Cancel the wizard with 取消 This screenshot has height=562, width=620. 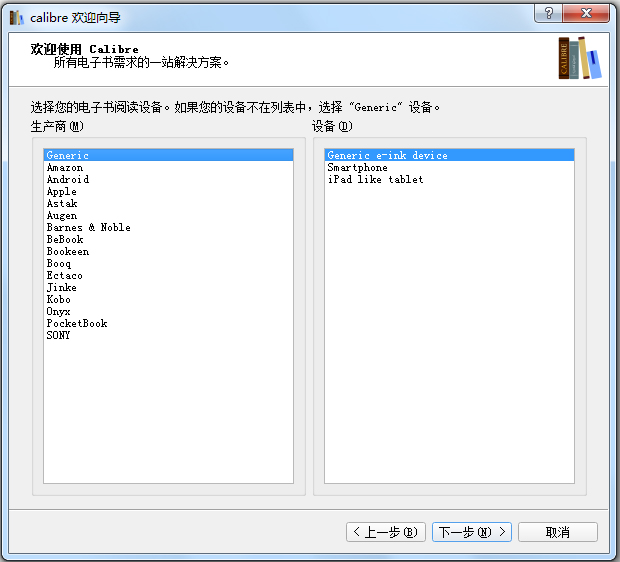[558, 532]
